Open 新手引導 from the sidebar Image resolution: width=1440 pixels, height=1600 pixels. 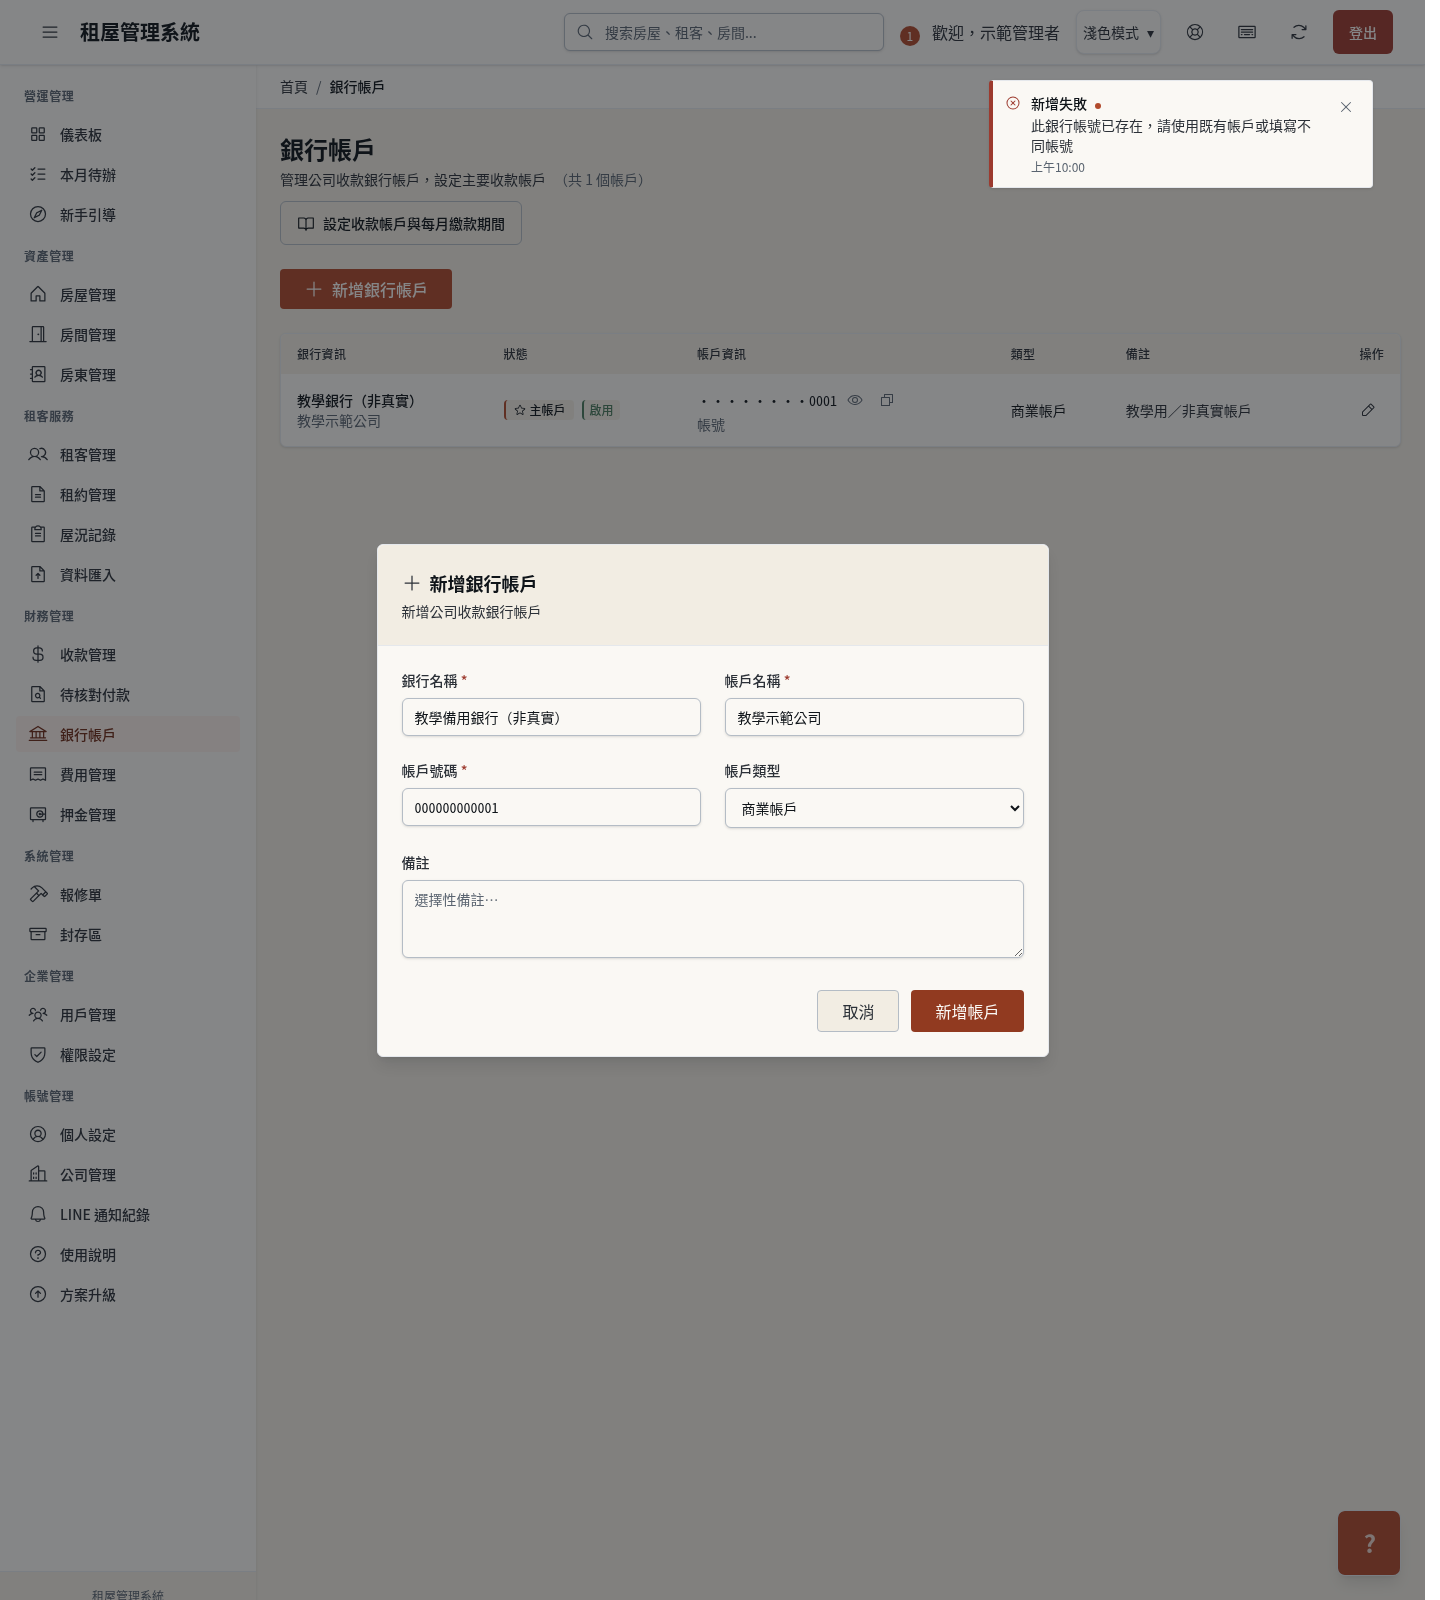coord(128,215)
